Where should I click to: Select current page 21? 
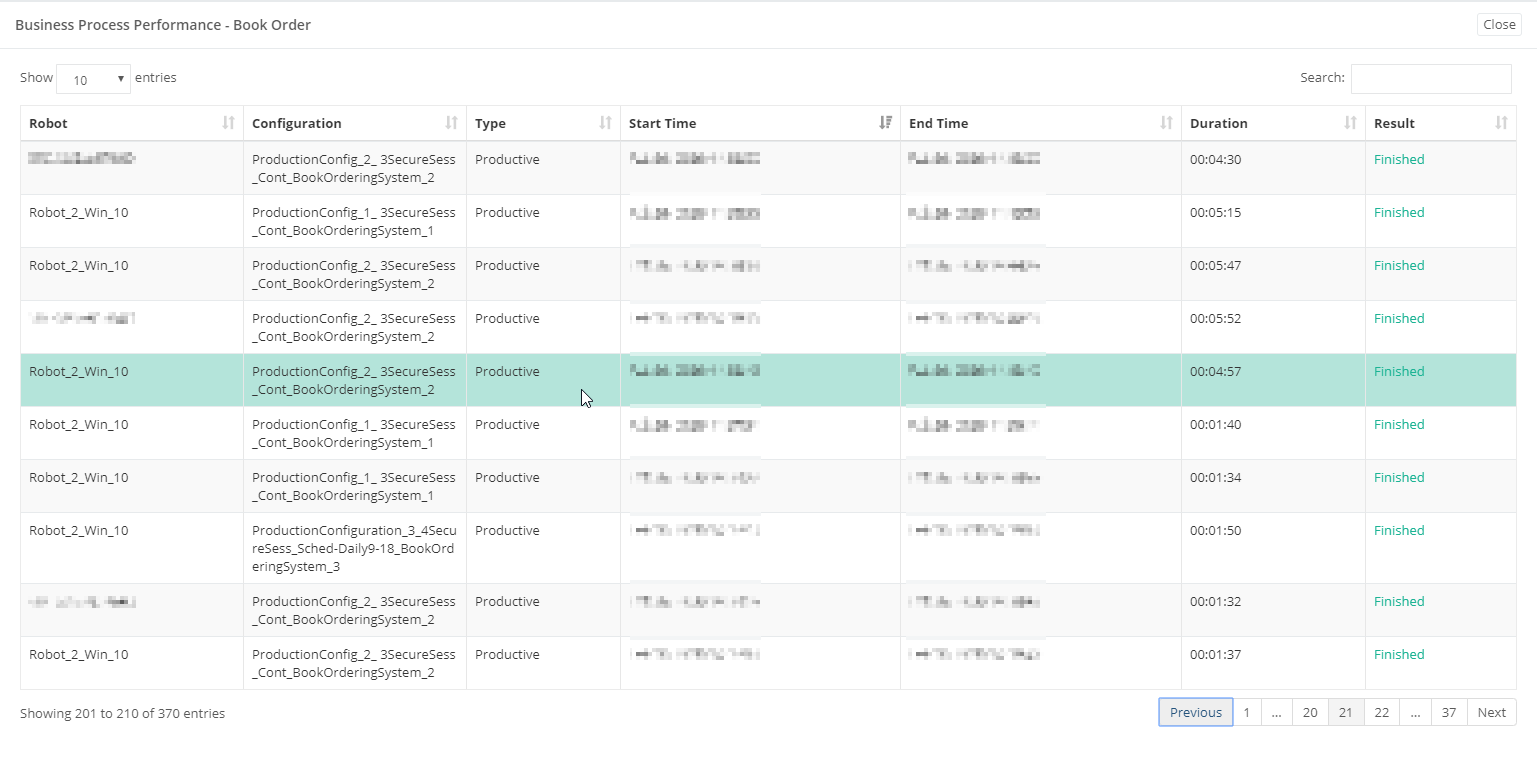pyautogui.click(x=1346, y=712)
